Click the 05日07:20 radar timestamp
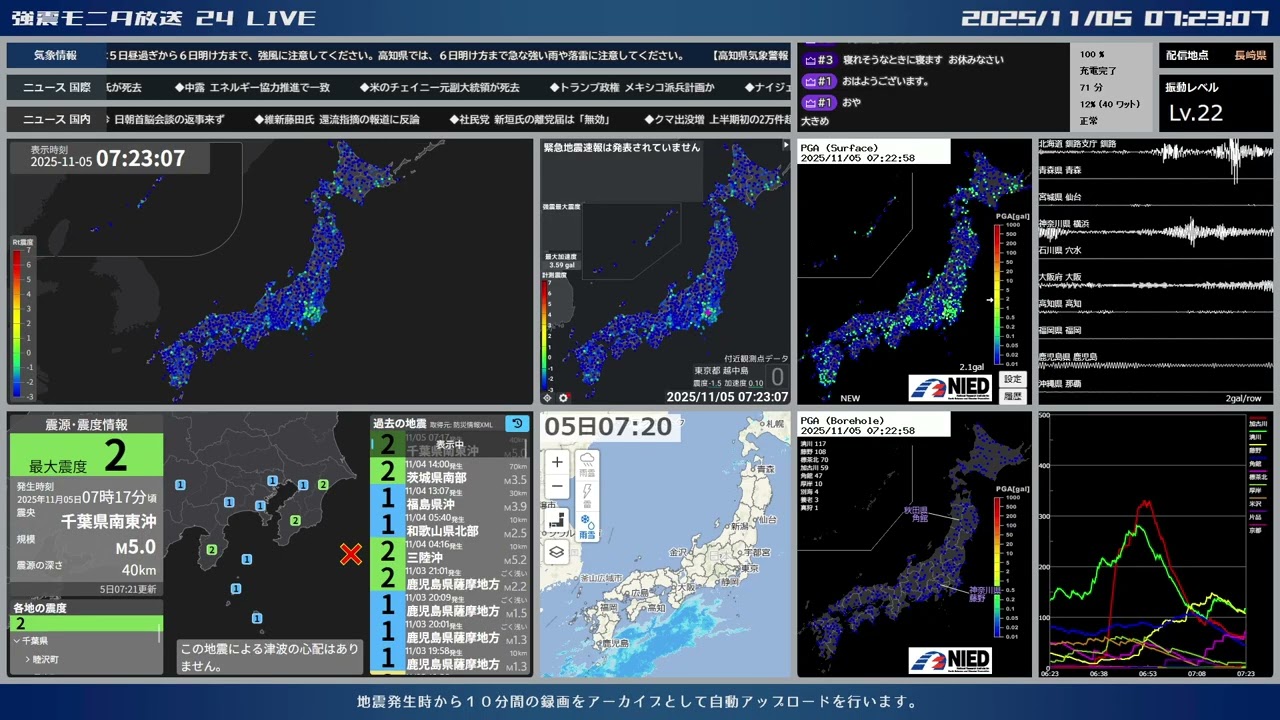Viewport: 1280px width, 720px height. pyautogui.click(x=611, y=427)
